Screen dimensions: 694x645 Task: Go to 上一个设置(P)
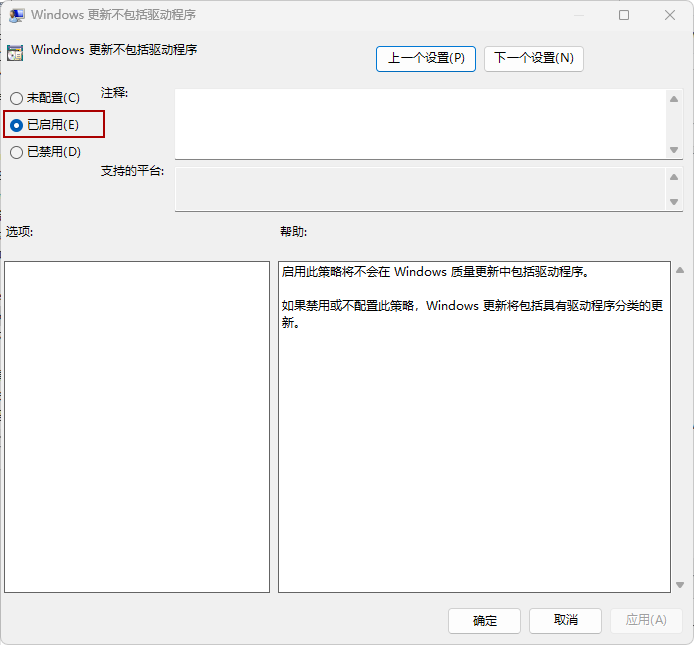426,58
